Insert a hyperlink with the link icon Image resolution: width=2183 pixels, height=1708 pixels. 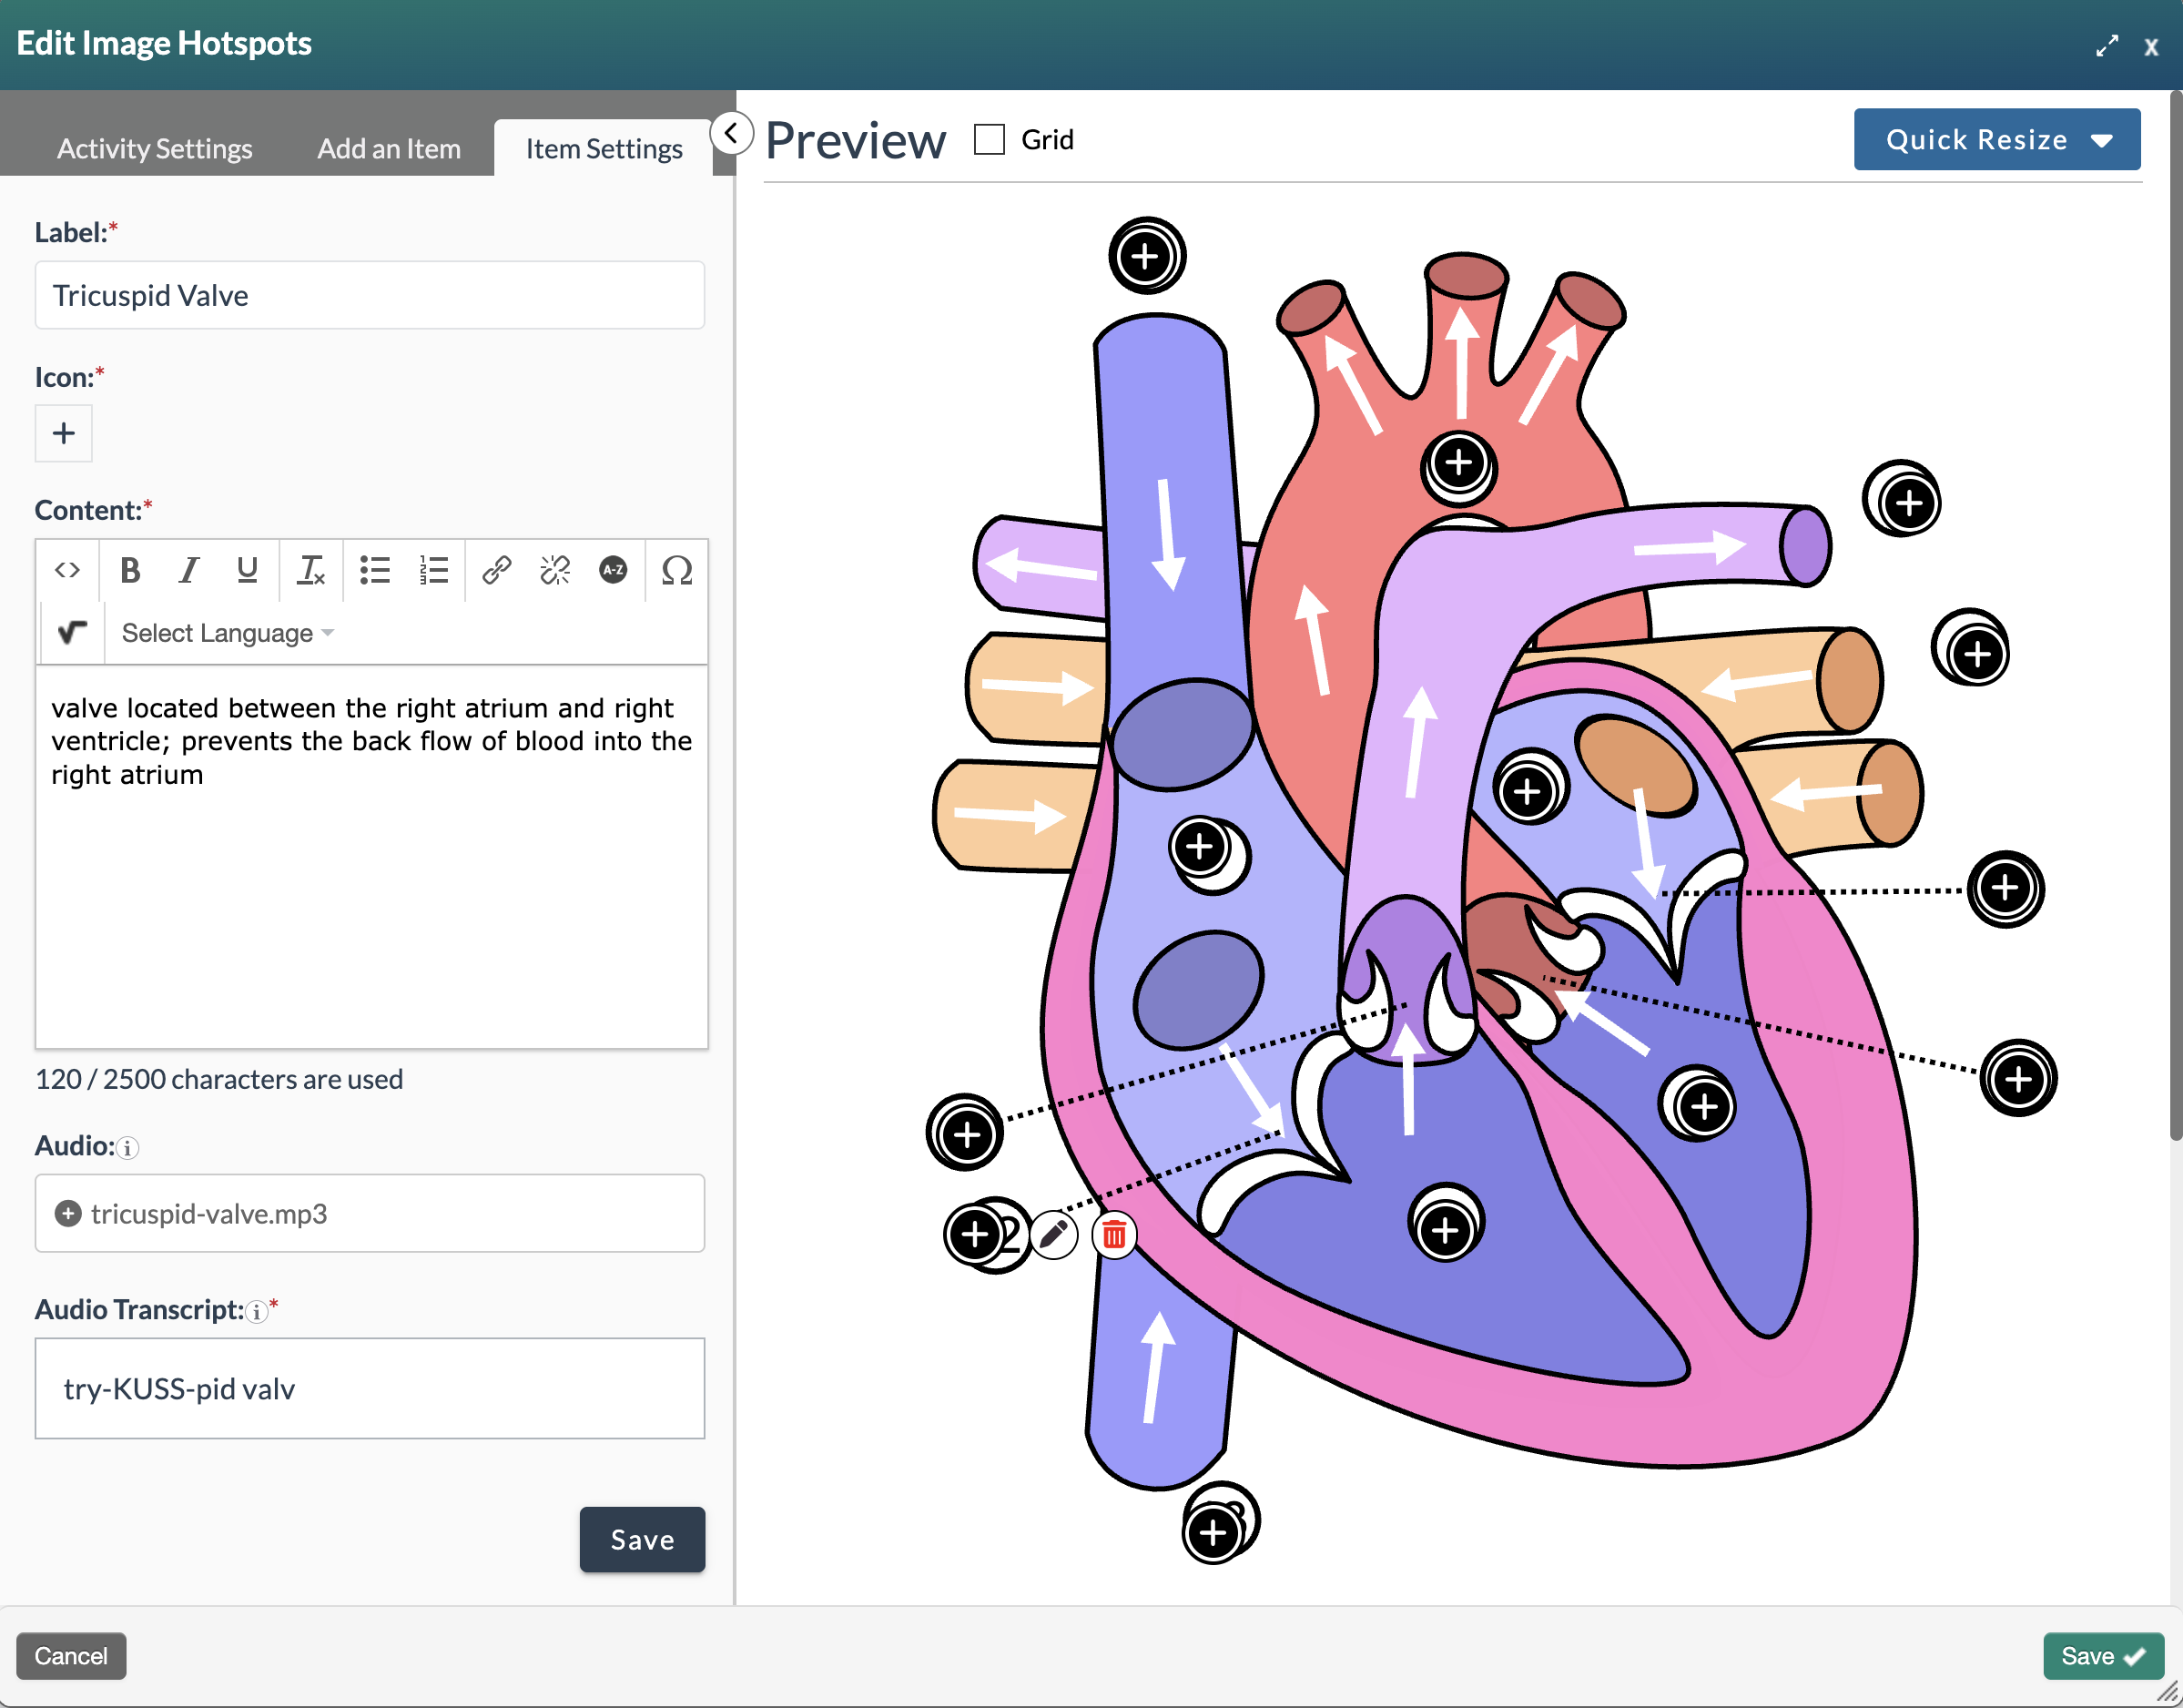point(496,570)
